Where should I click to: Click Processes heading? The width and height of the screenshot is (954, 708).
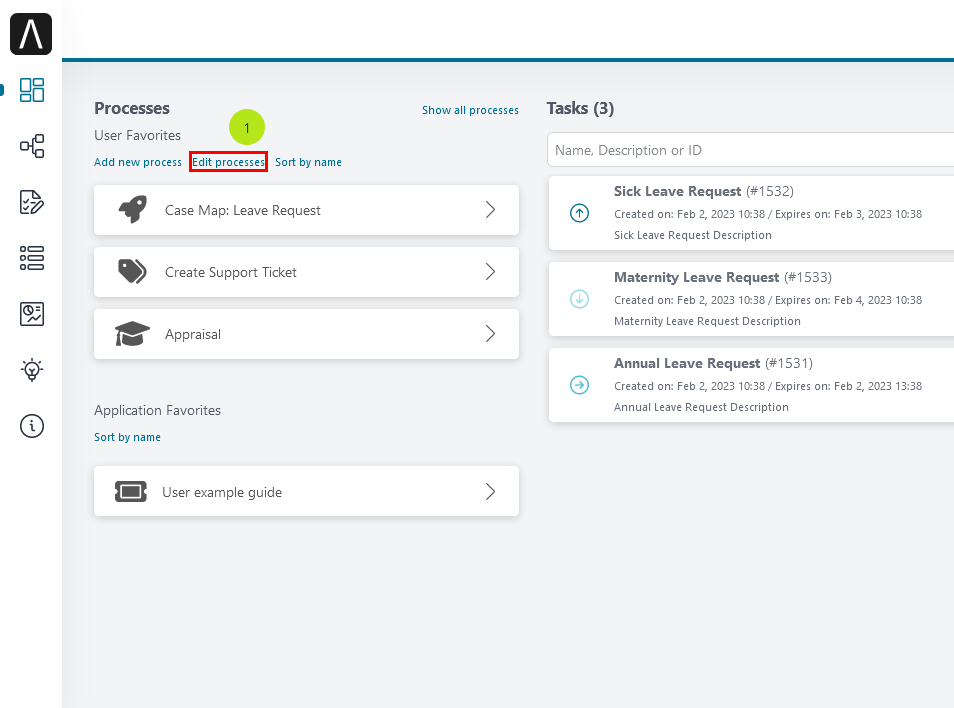pos(132,108)
